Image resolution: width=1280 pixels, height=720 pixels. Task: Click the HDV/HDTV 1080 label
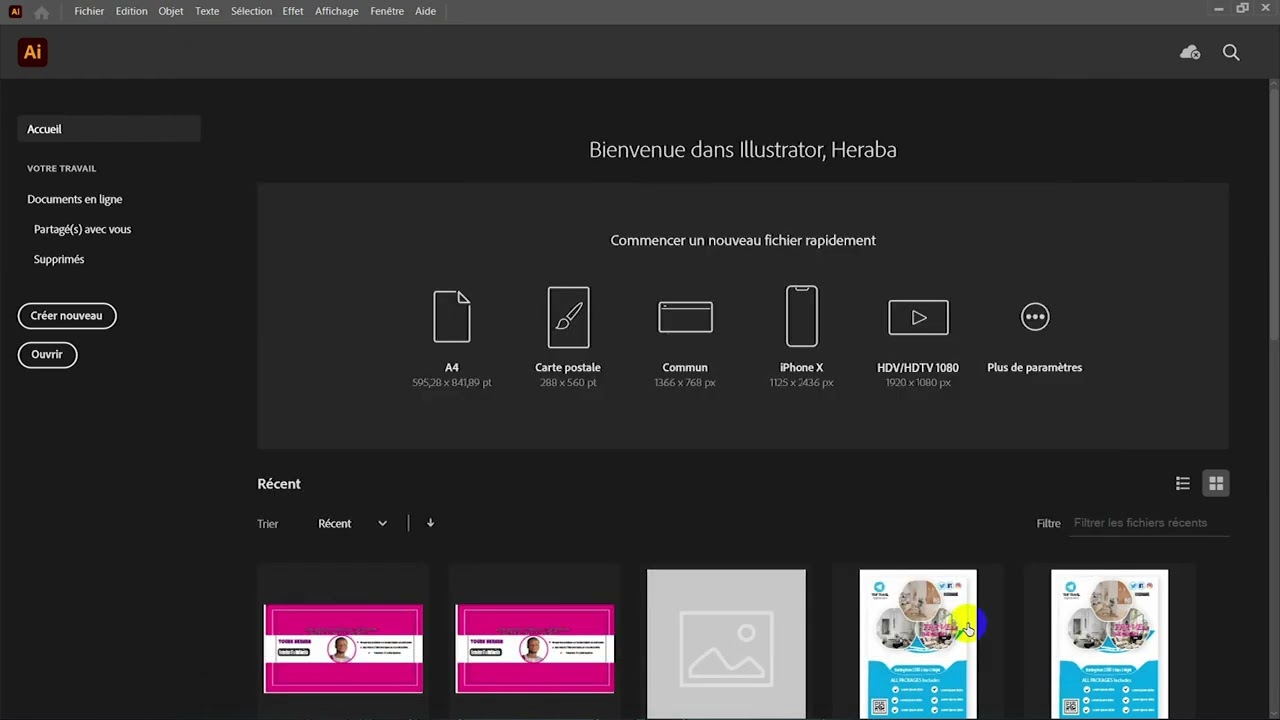(918, 368)
